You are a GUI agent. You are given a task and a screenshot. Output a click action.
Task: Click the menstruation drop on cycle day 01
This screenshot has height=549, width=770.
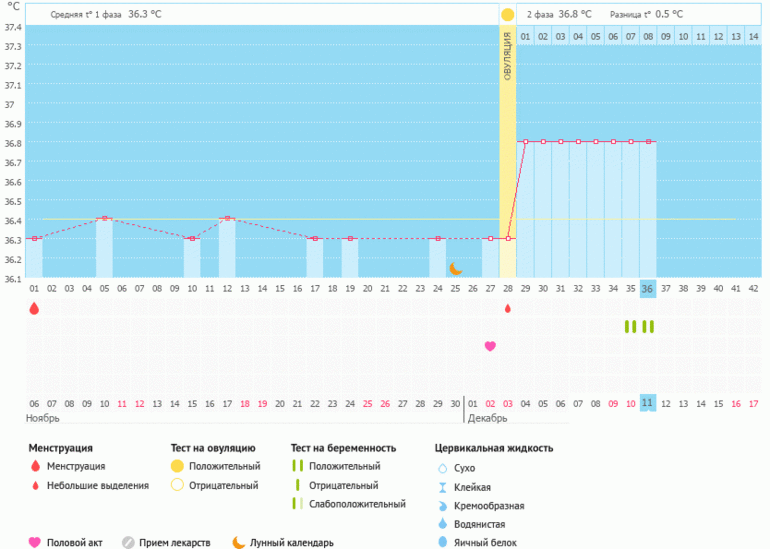click(34, 309)
